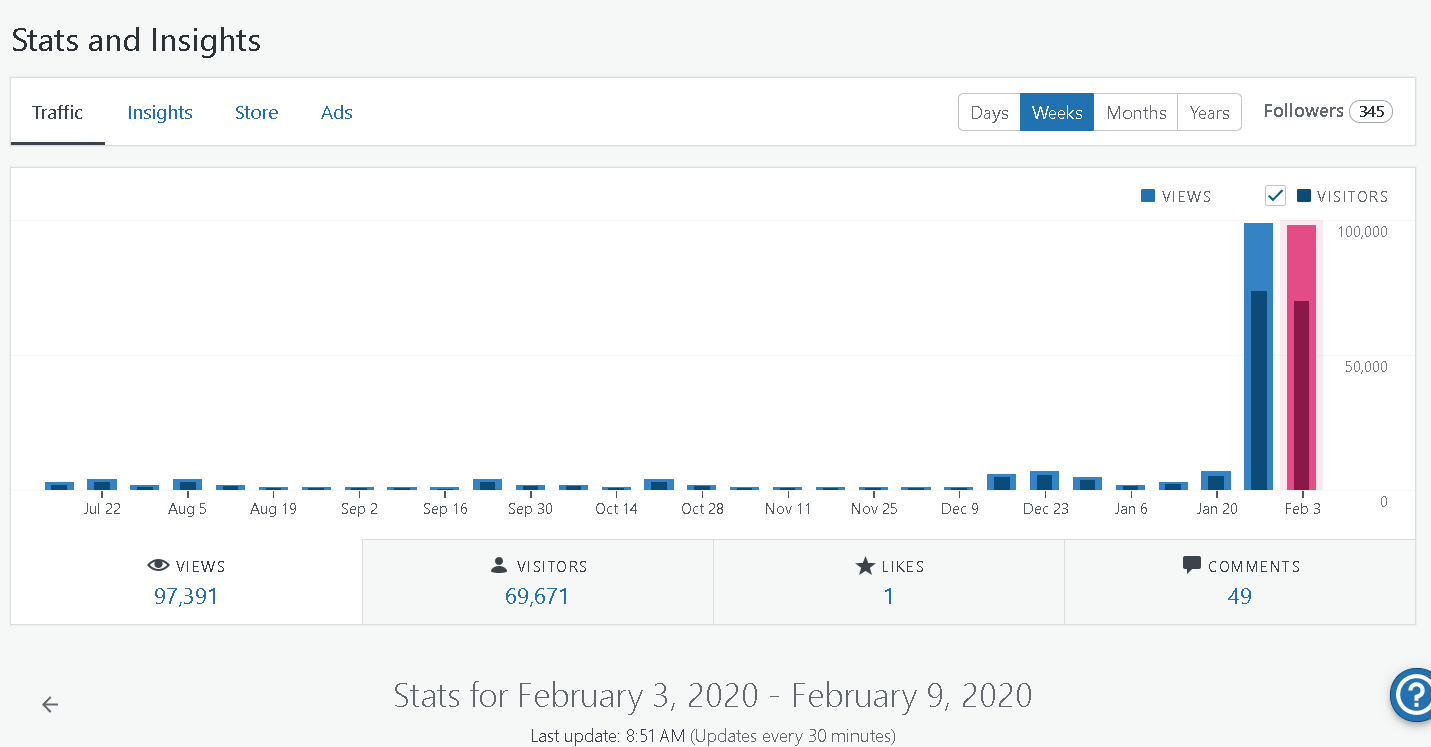The image size is (1431, 747).
Task: Click the eye icon above Views count
Action: tap(158, 566)
